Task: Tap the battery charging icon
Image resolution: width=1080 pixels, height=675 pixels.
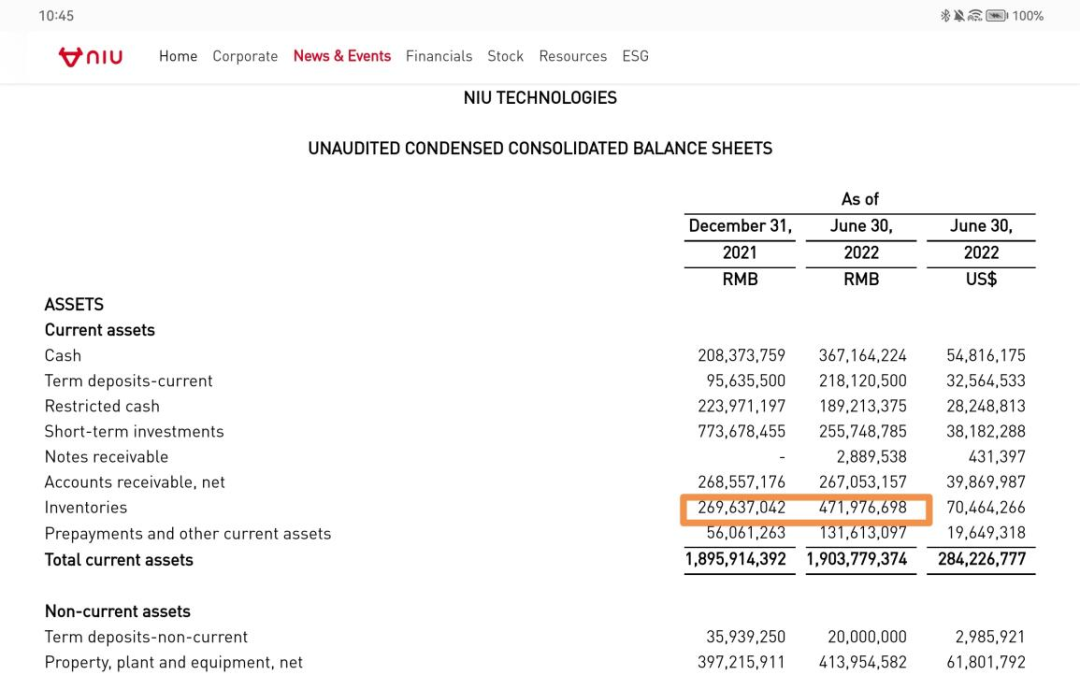Action: click(997, 16)
